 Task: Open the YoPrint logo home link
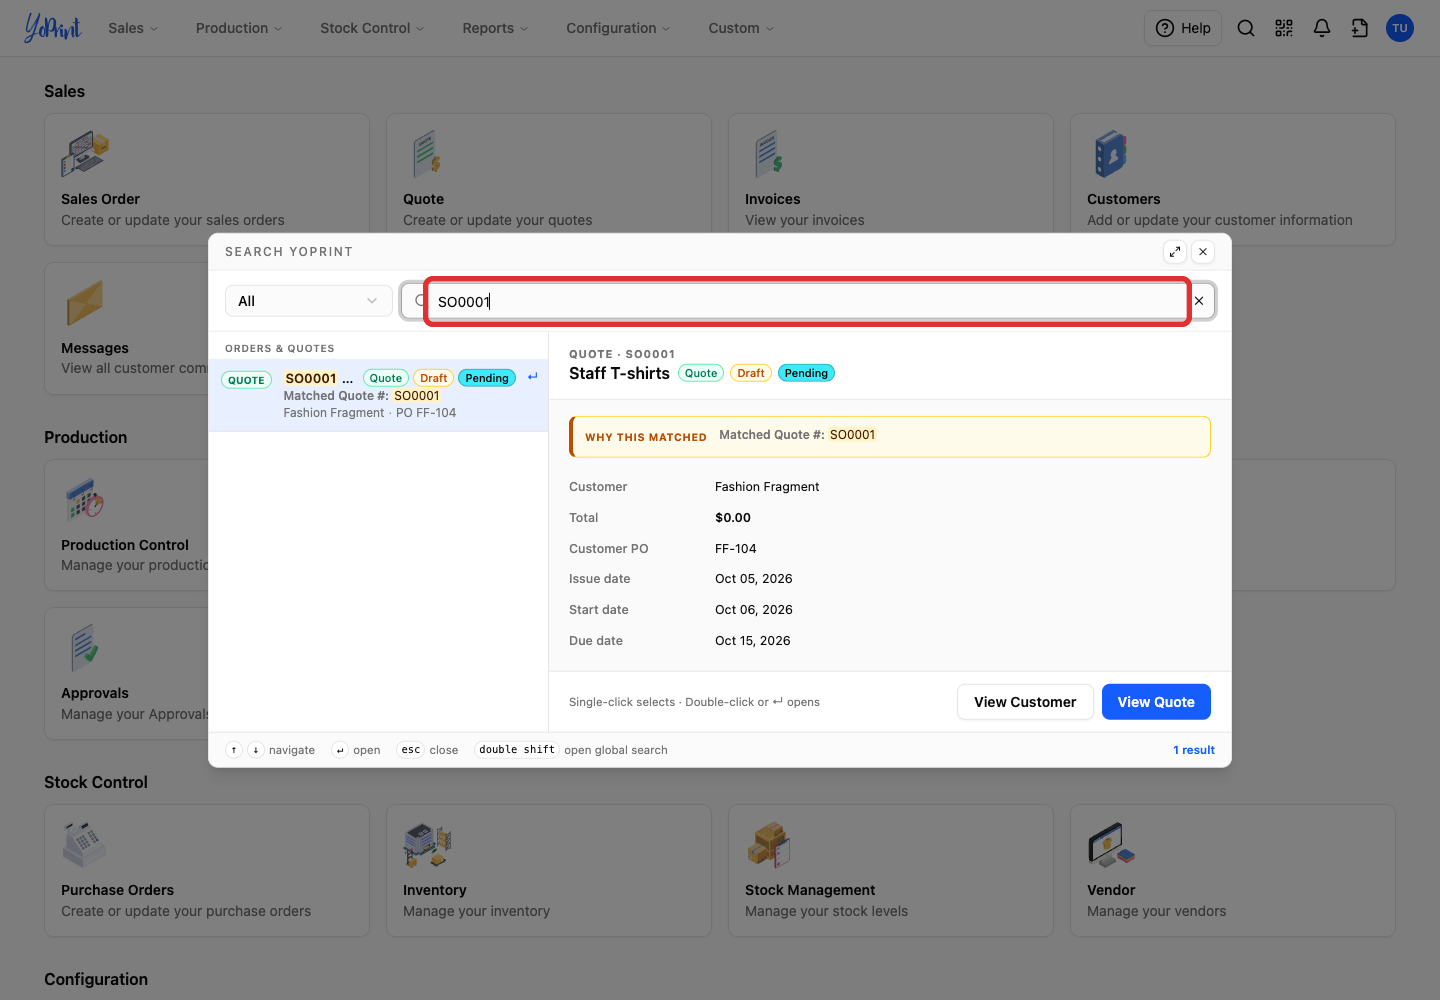pos(53,28)
